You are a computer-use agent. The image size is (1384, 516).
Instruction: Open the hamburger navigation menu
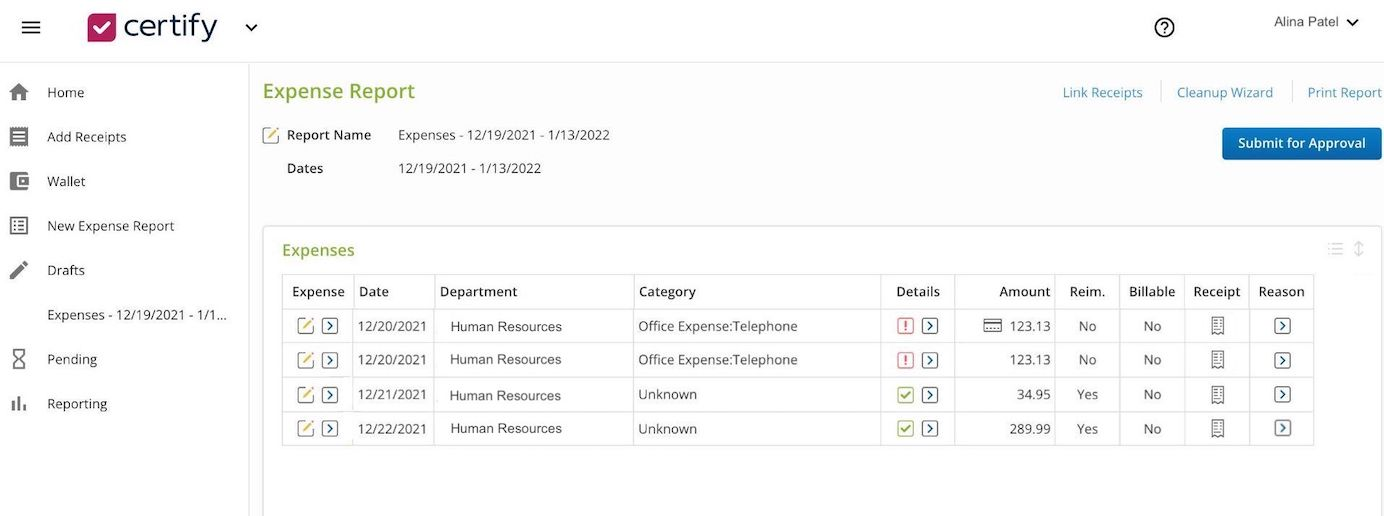tap(31, 27)
